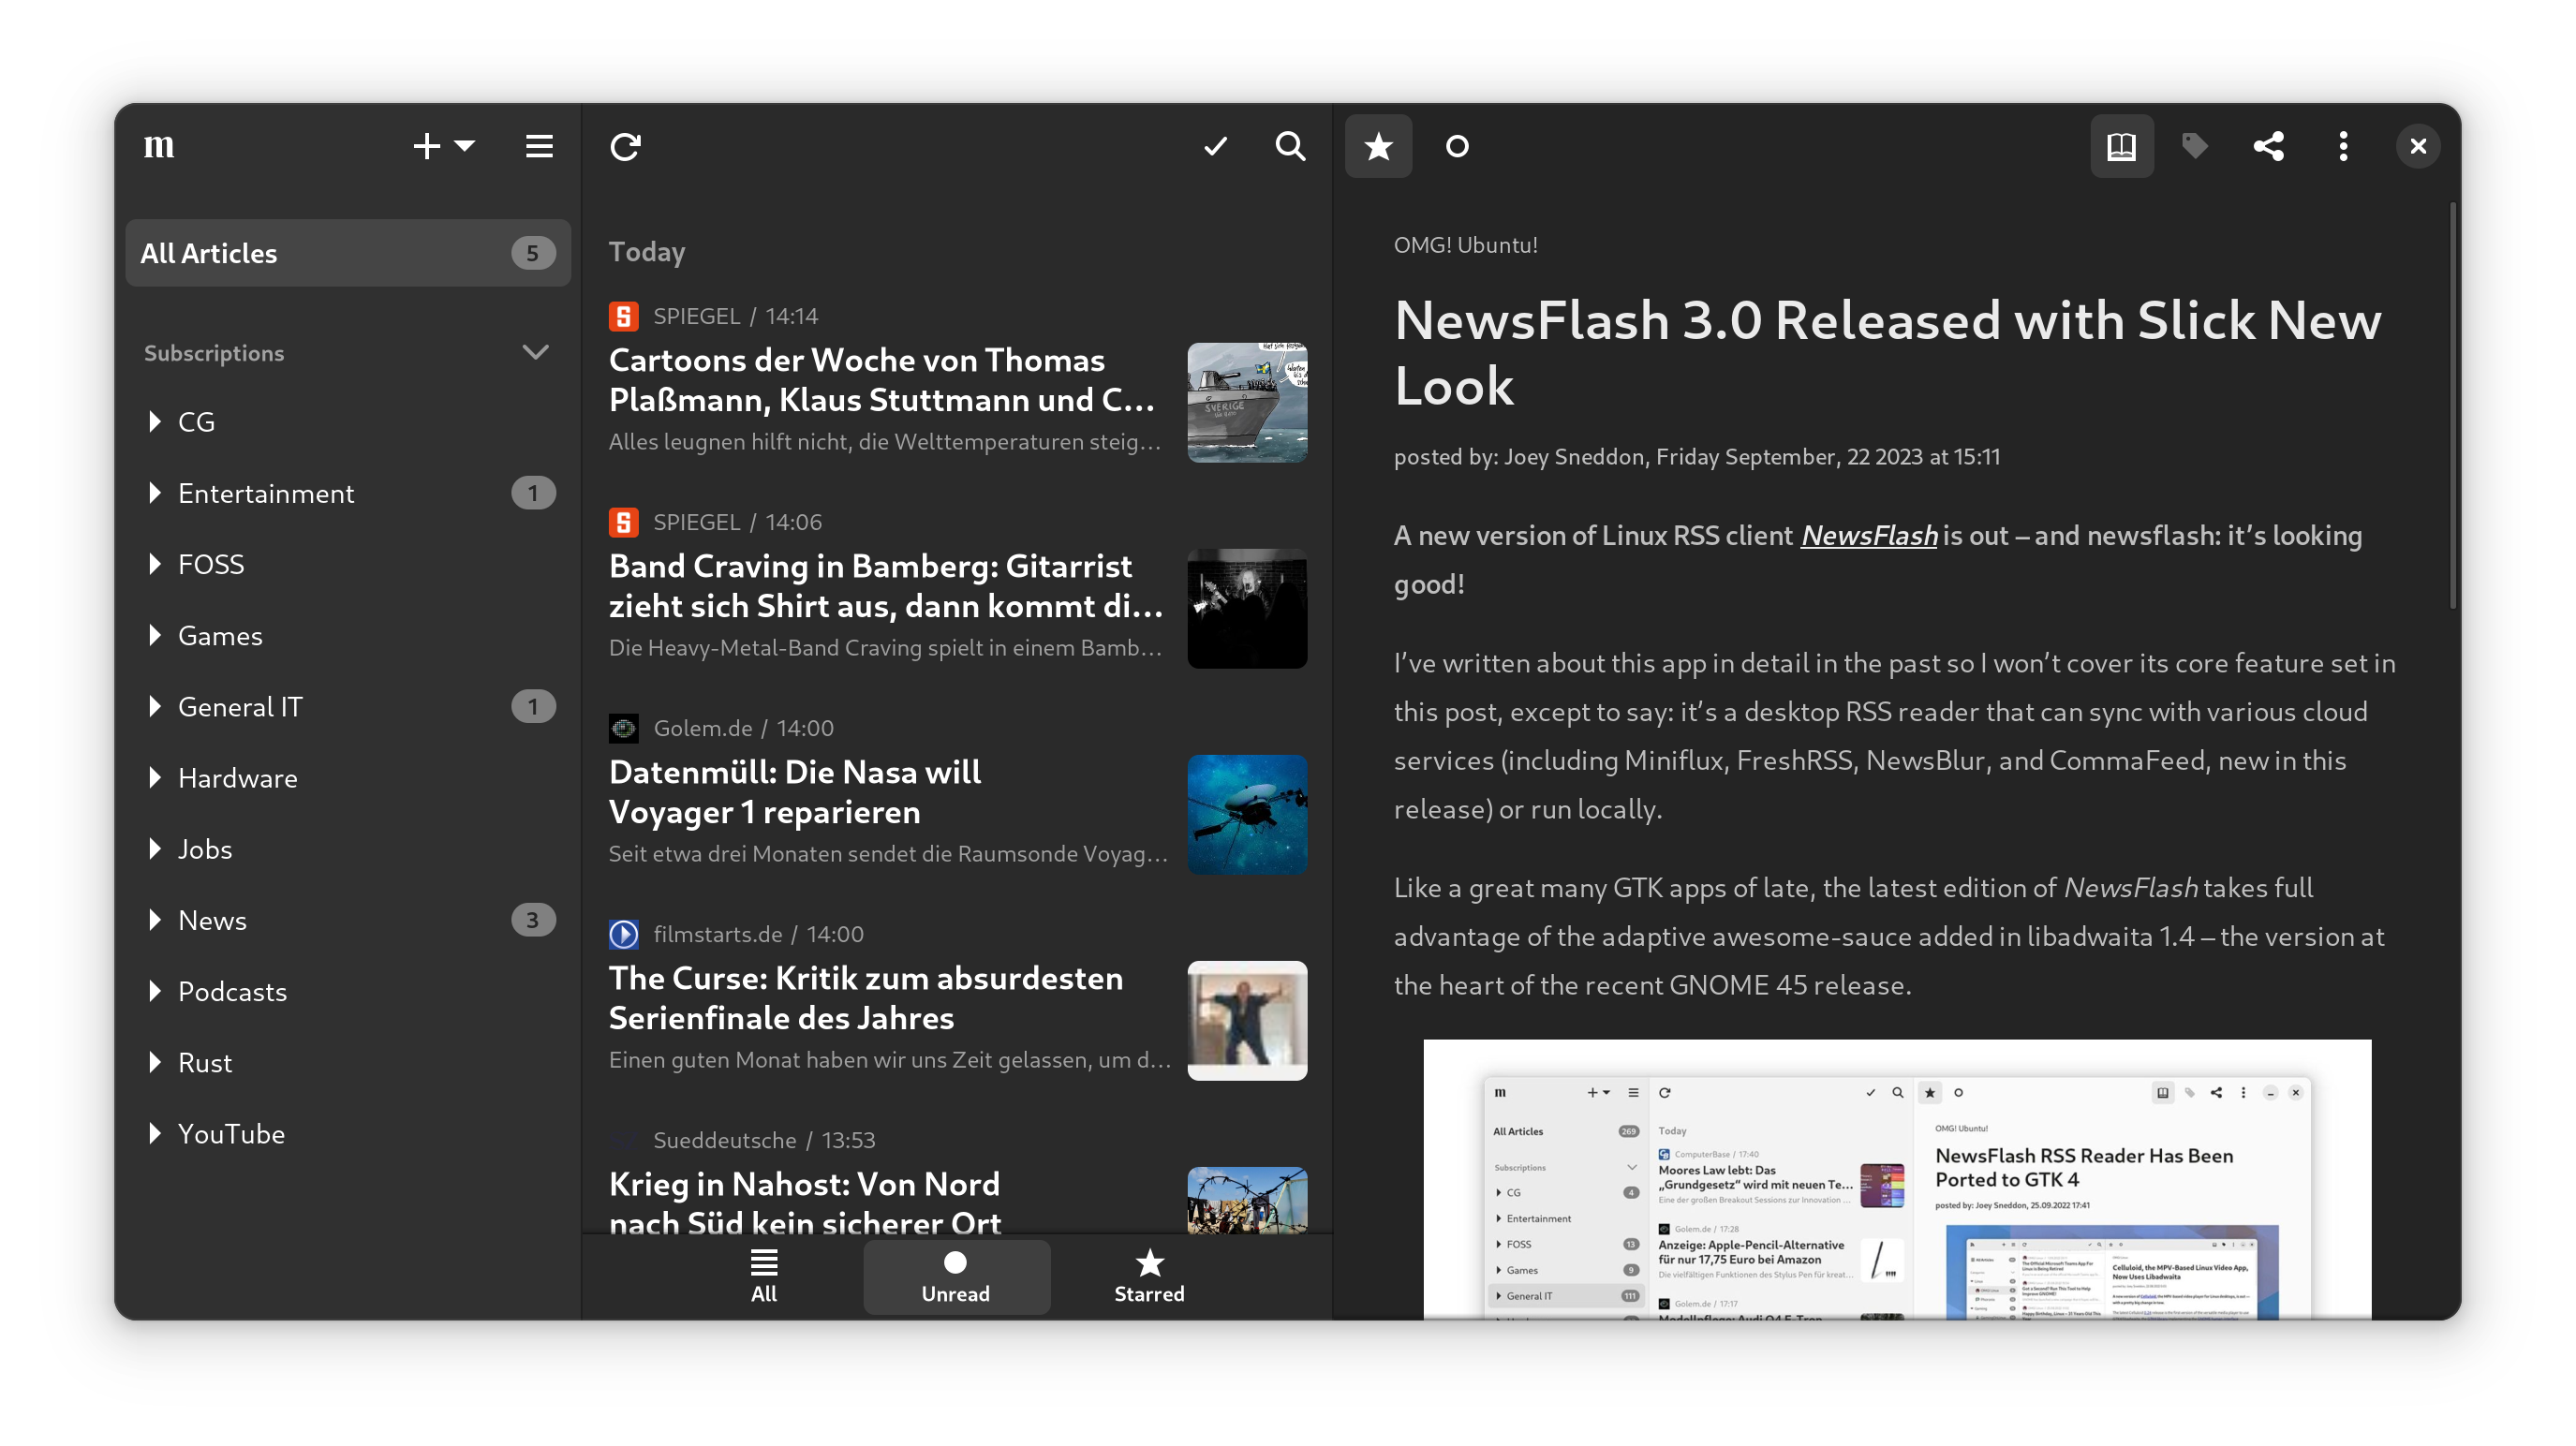Click the plus icon to add feed

pos(426,146)
